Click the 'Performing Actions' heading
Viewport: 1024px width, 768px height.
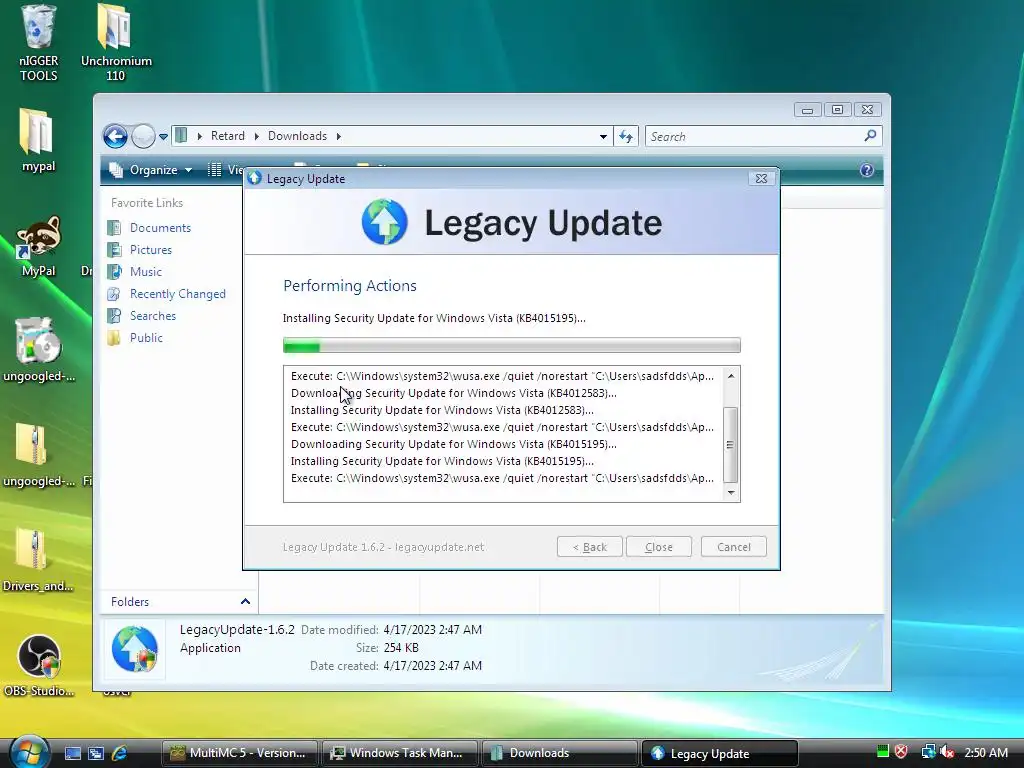click(349, 286)
